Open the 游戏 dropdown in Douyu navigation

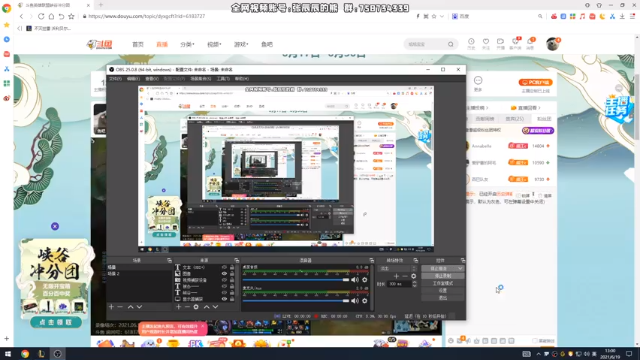click(x=241, y=44)
